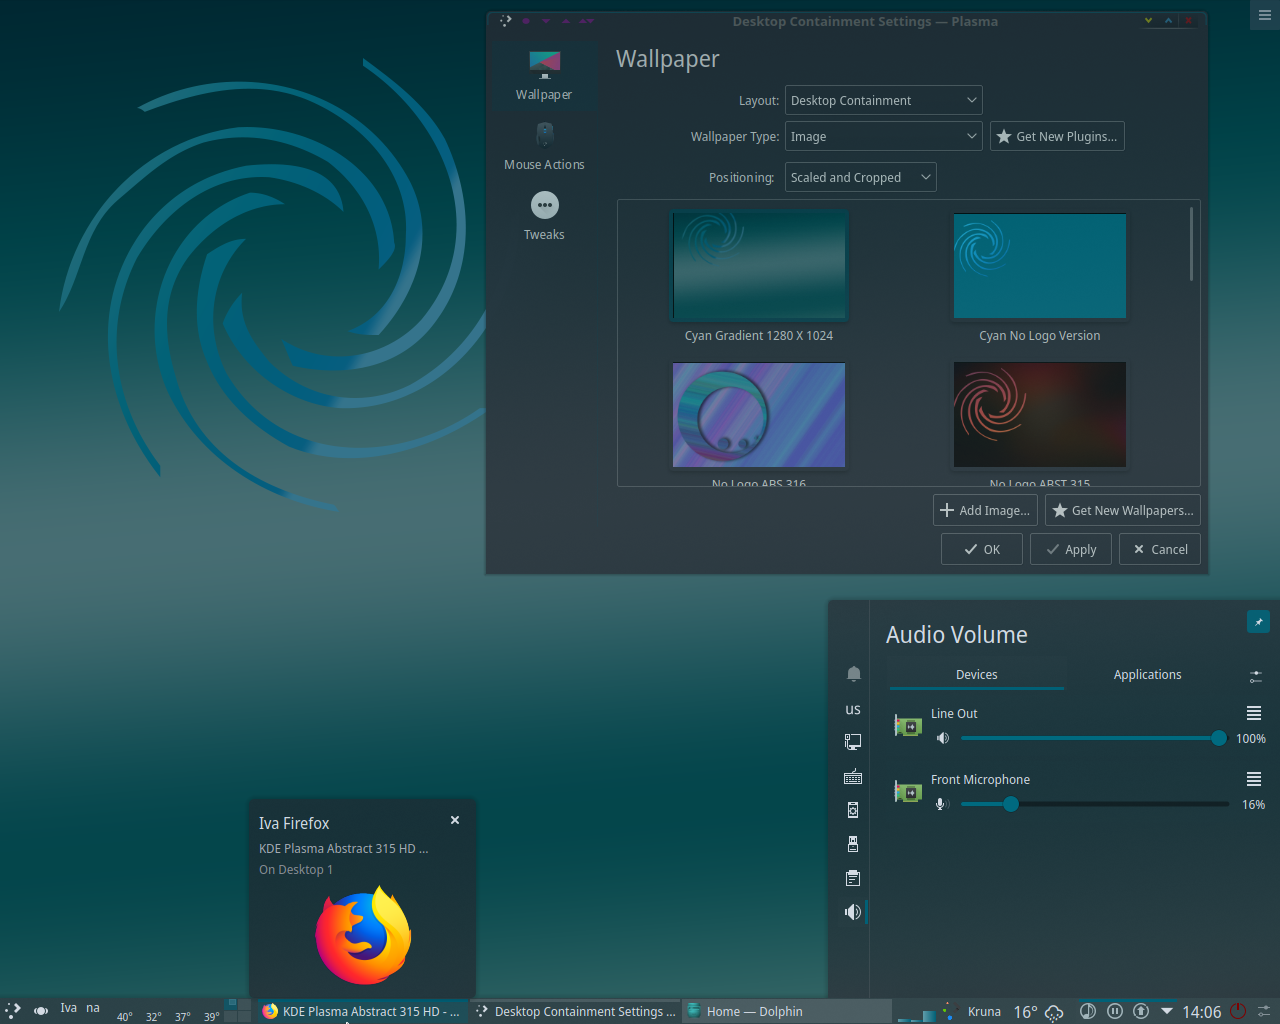This screenshot has width=1280, height=1024.
Task: Mute the Front Microphone input
Action: pyautogui.click(x=940, y=804)
